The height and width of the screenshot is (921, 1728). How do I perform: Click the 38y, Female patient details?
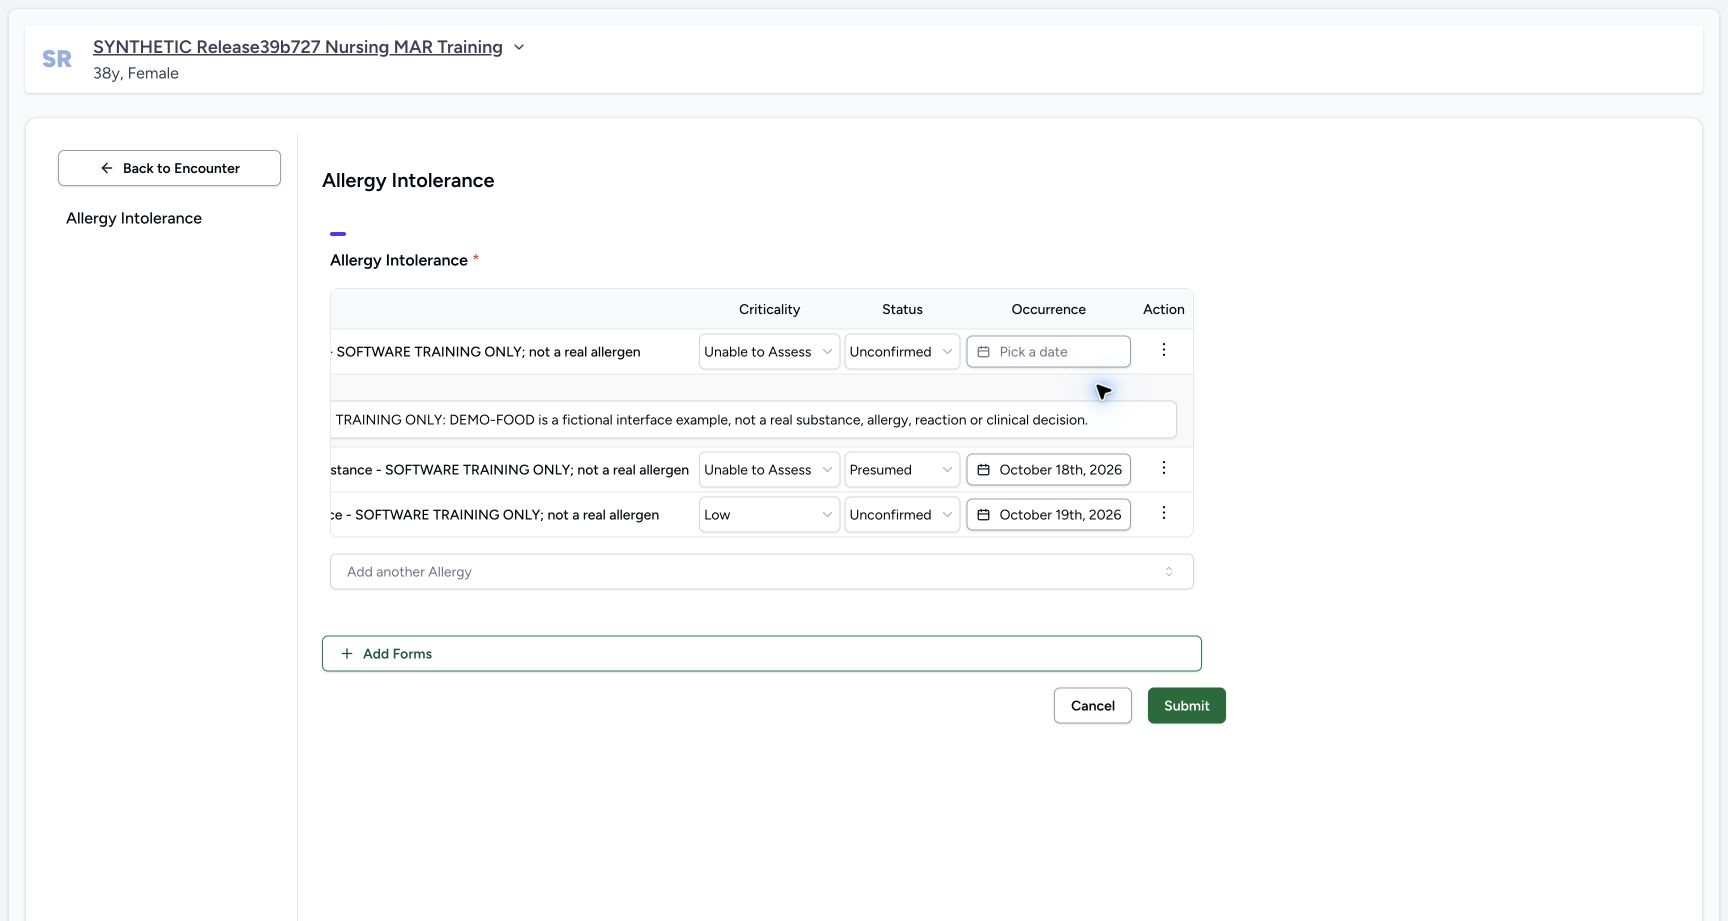tap(136, 73)
